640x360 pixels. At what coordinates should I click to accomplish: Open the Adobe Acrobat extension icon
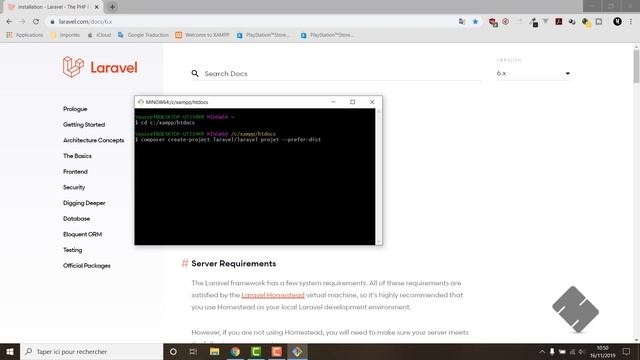click(x=559, y=22)
